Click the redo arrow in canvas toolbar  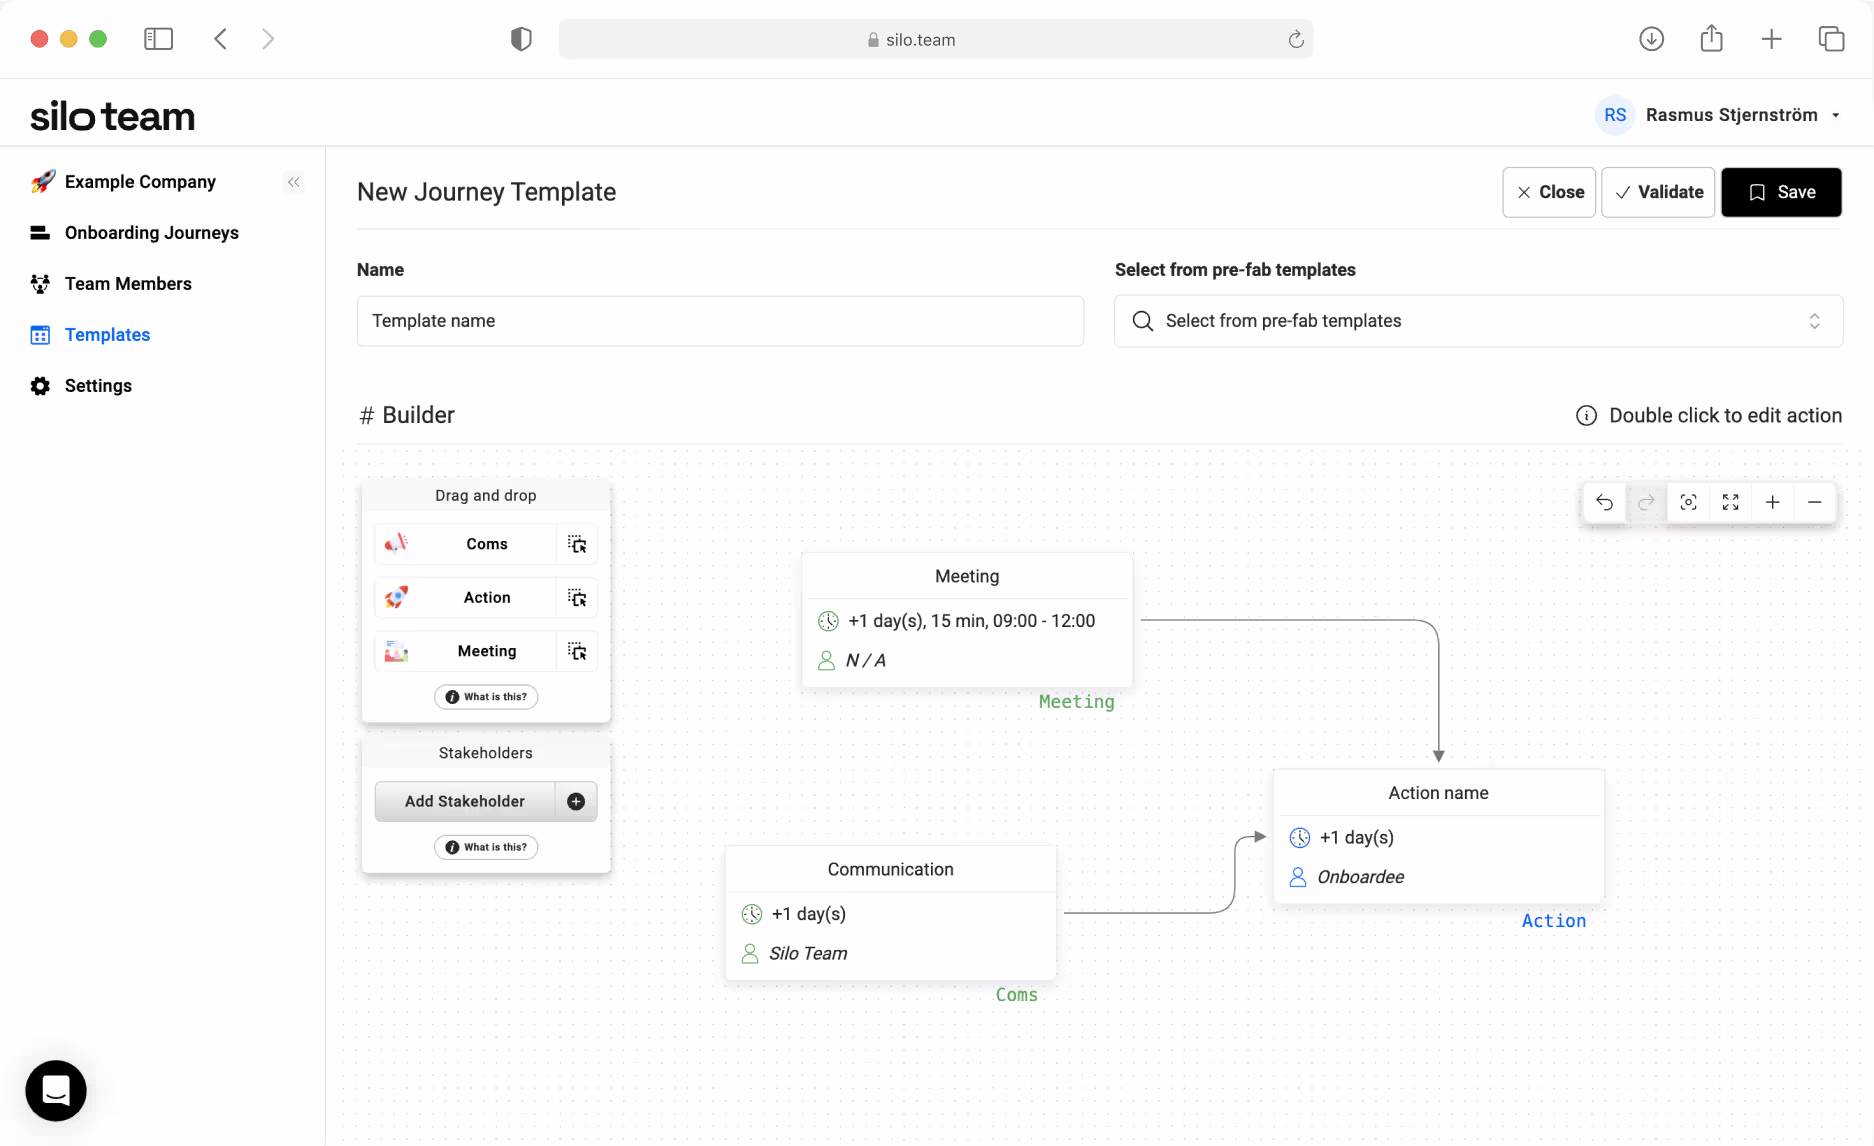(x=1646, y=502)
